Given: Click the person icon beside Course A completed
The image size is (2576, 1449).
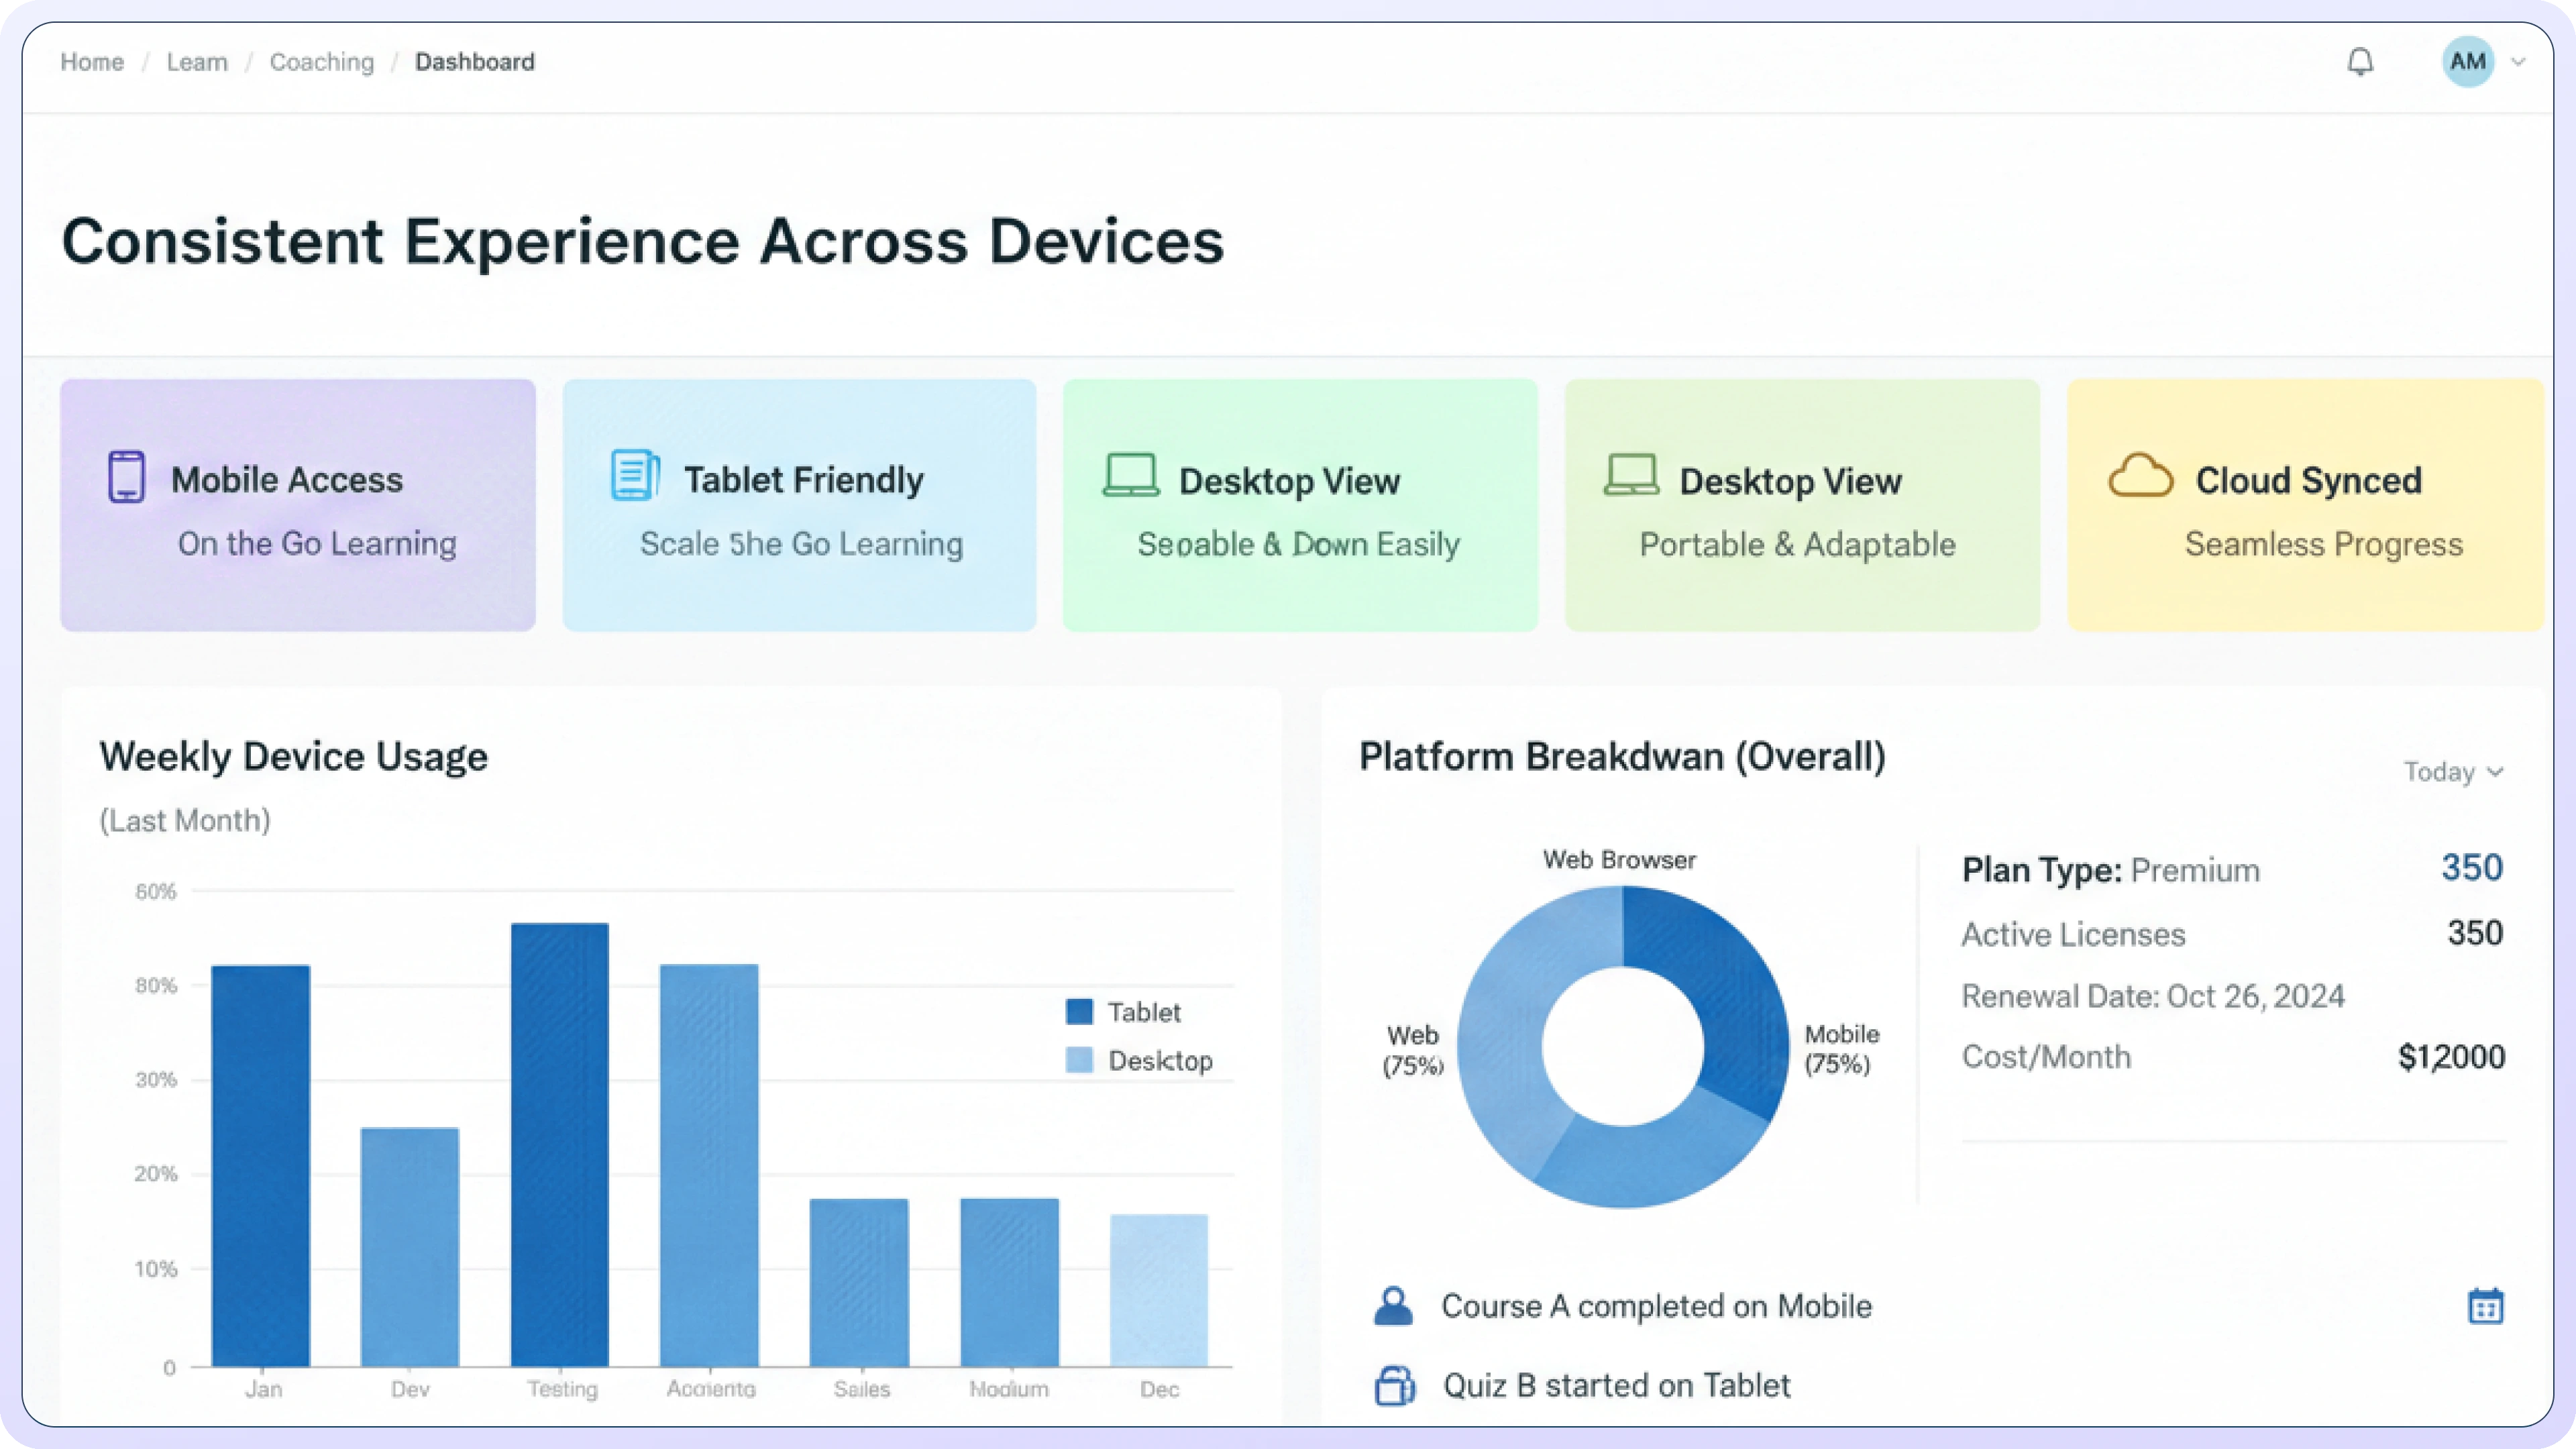Looking at the screenshot, I should (x=1393, y=1306).
